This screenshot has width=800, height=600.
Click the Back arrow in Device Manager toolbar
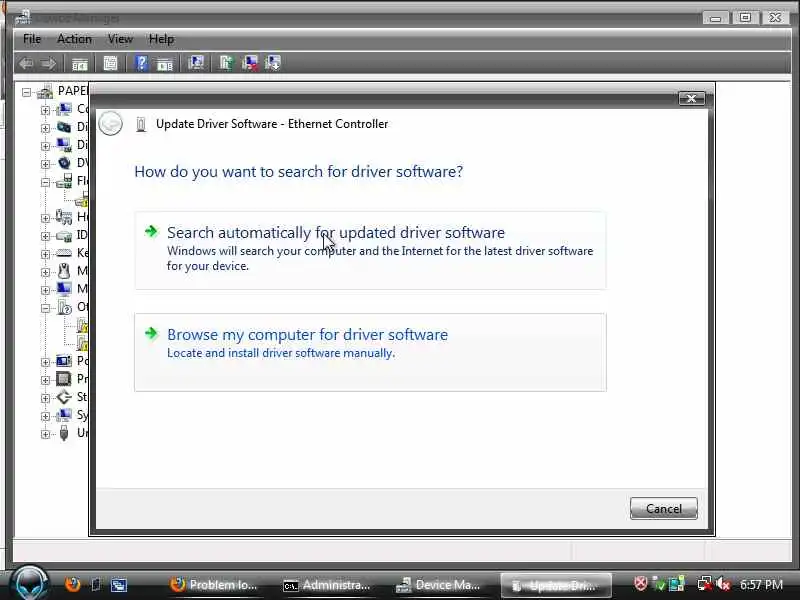[26, 63]
